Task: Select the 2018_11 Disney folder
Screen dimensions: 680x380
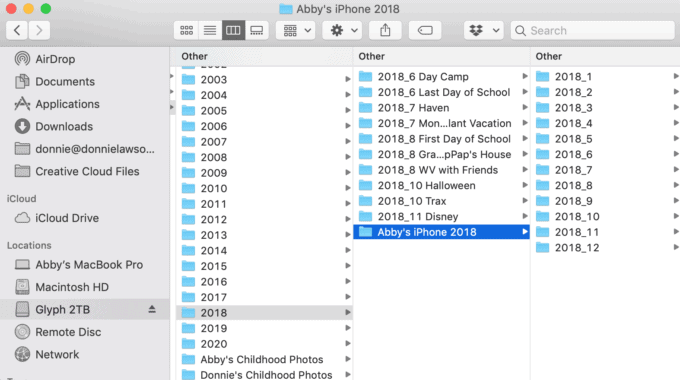Action: [441, 216]
